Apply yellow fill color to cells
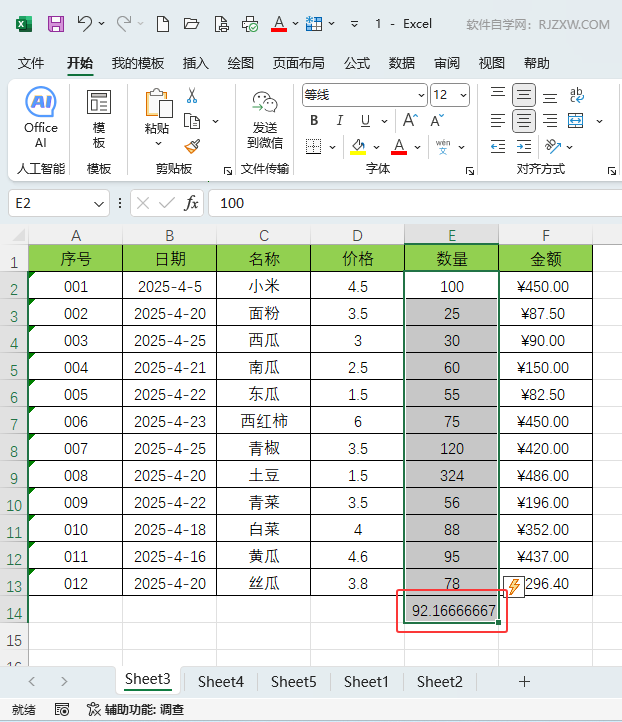The image size is (622, 722). coord(358,147)
